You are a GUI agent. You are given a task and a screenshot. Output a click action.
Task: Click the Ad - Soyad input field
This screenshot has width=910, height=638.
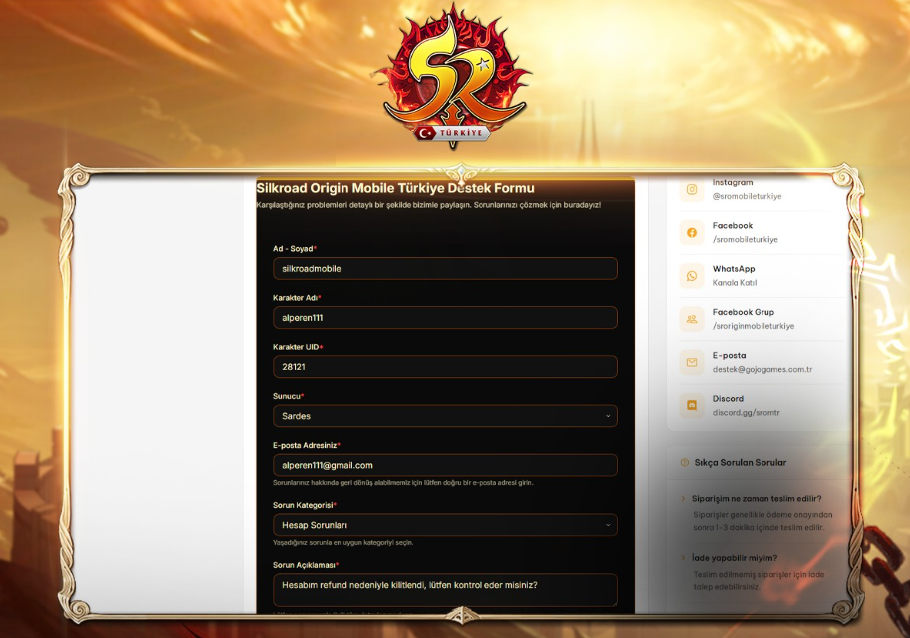(445, 268)
